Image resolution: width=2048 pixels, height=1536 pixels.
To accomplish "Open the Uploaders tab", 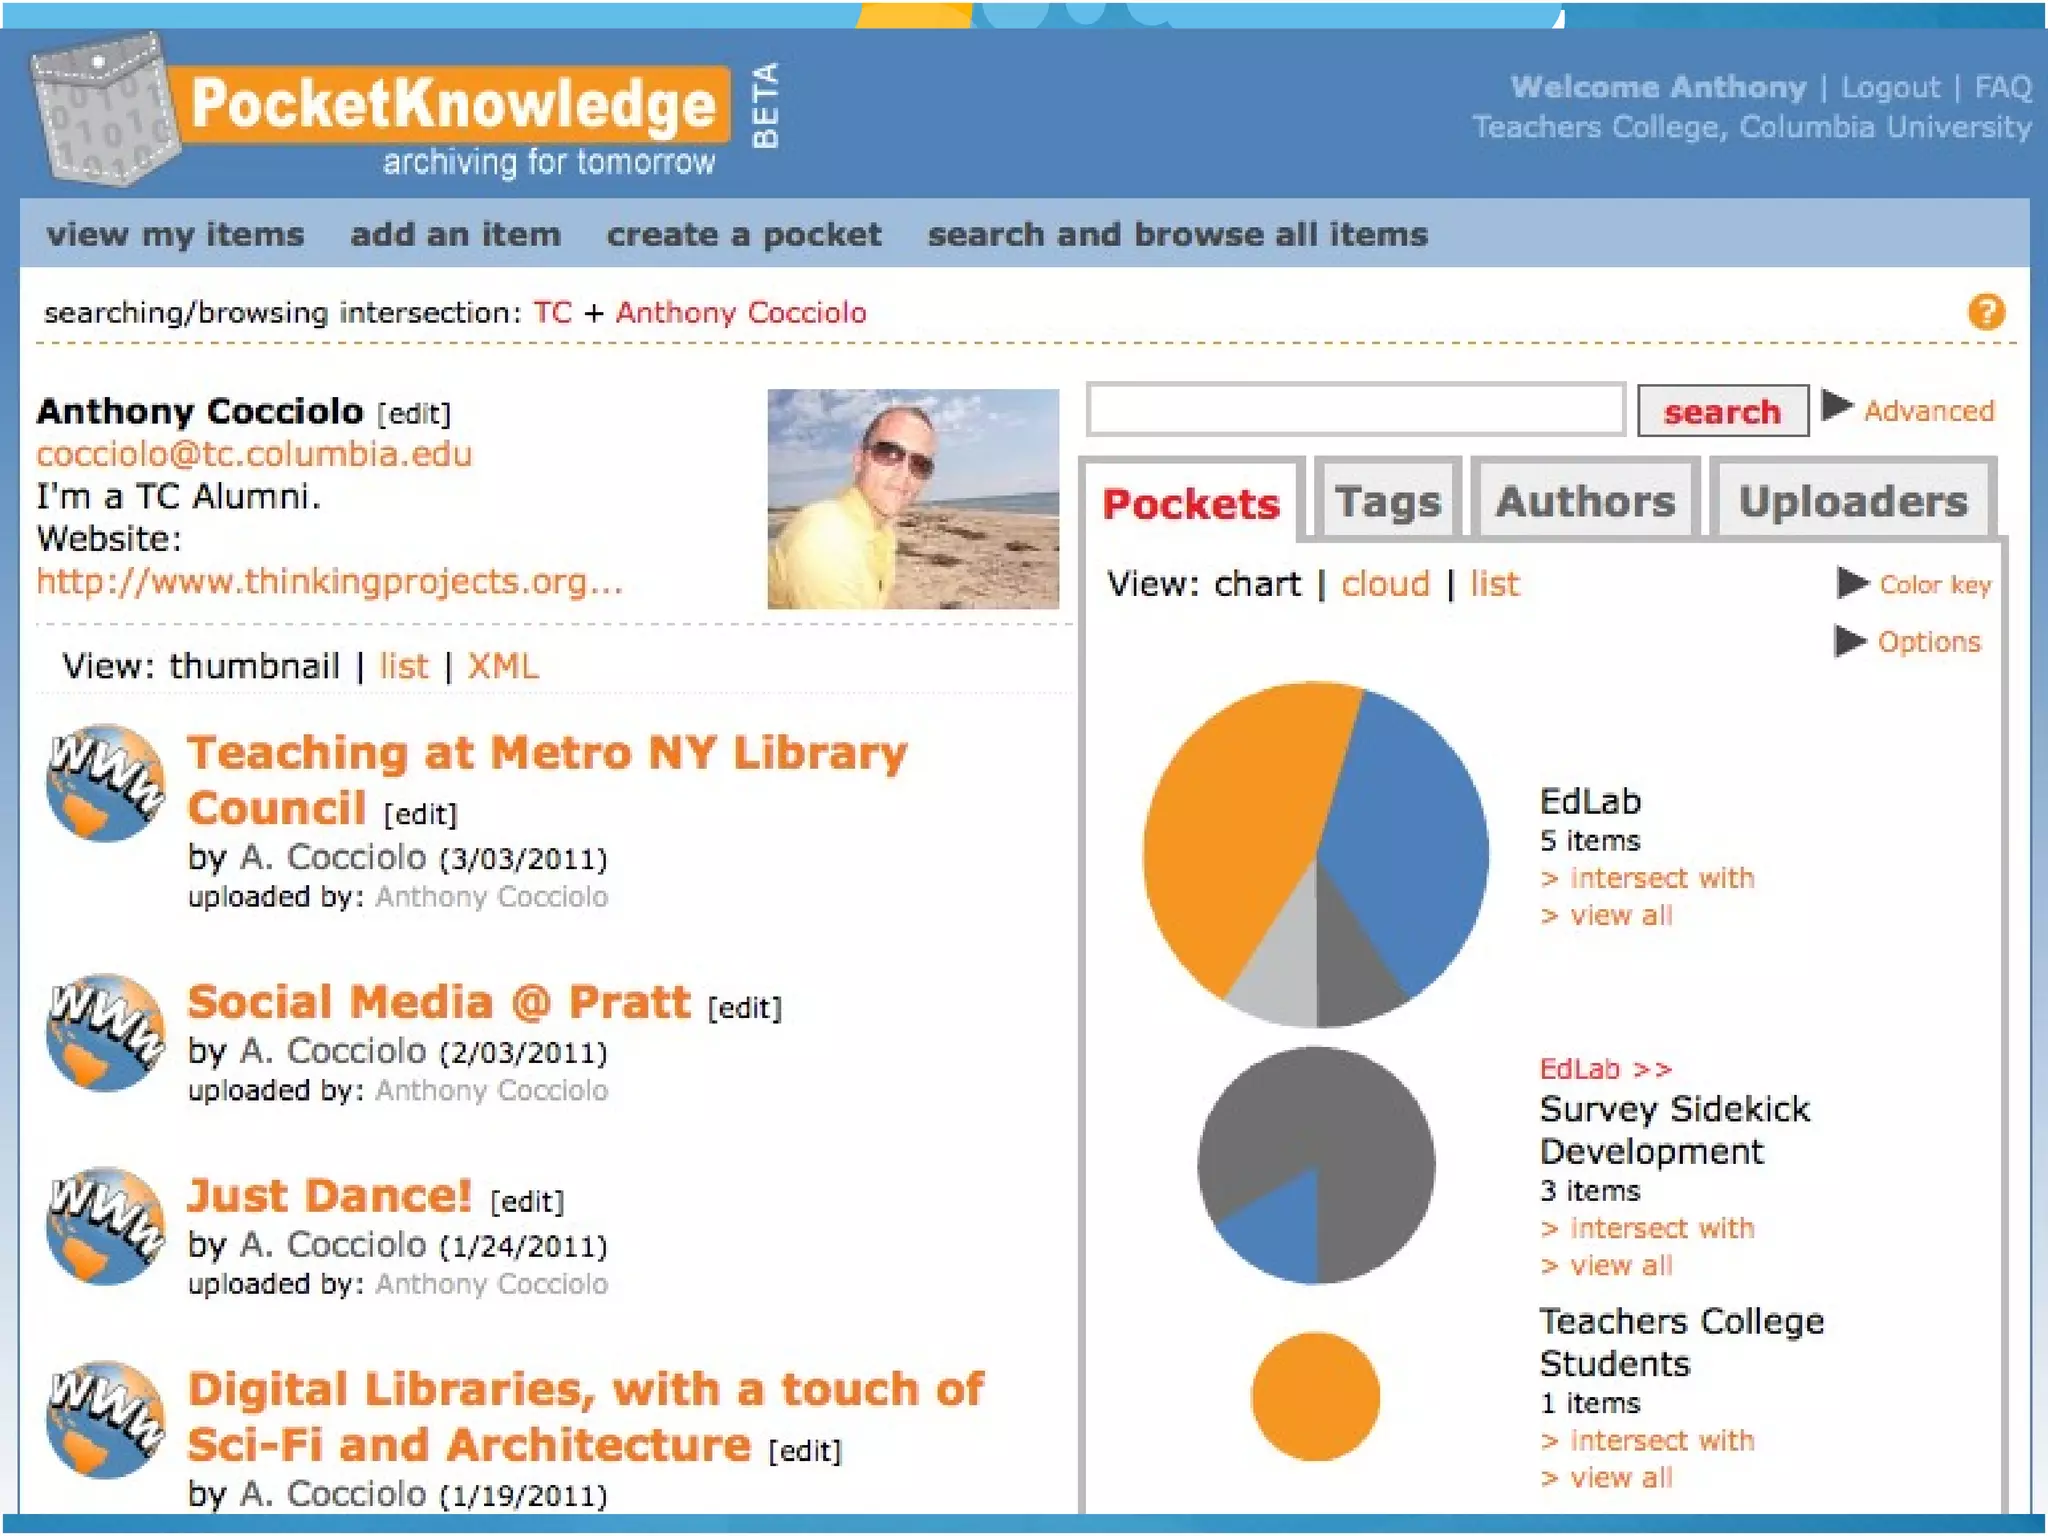I will [1852, 501].
